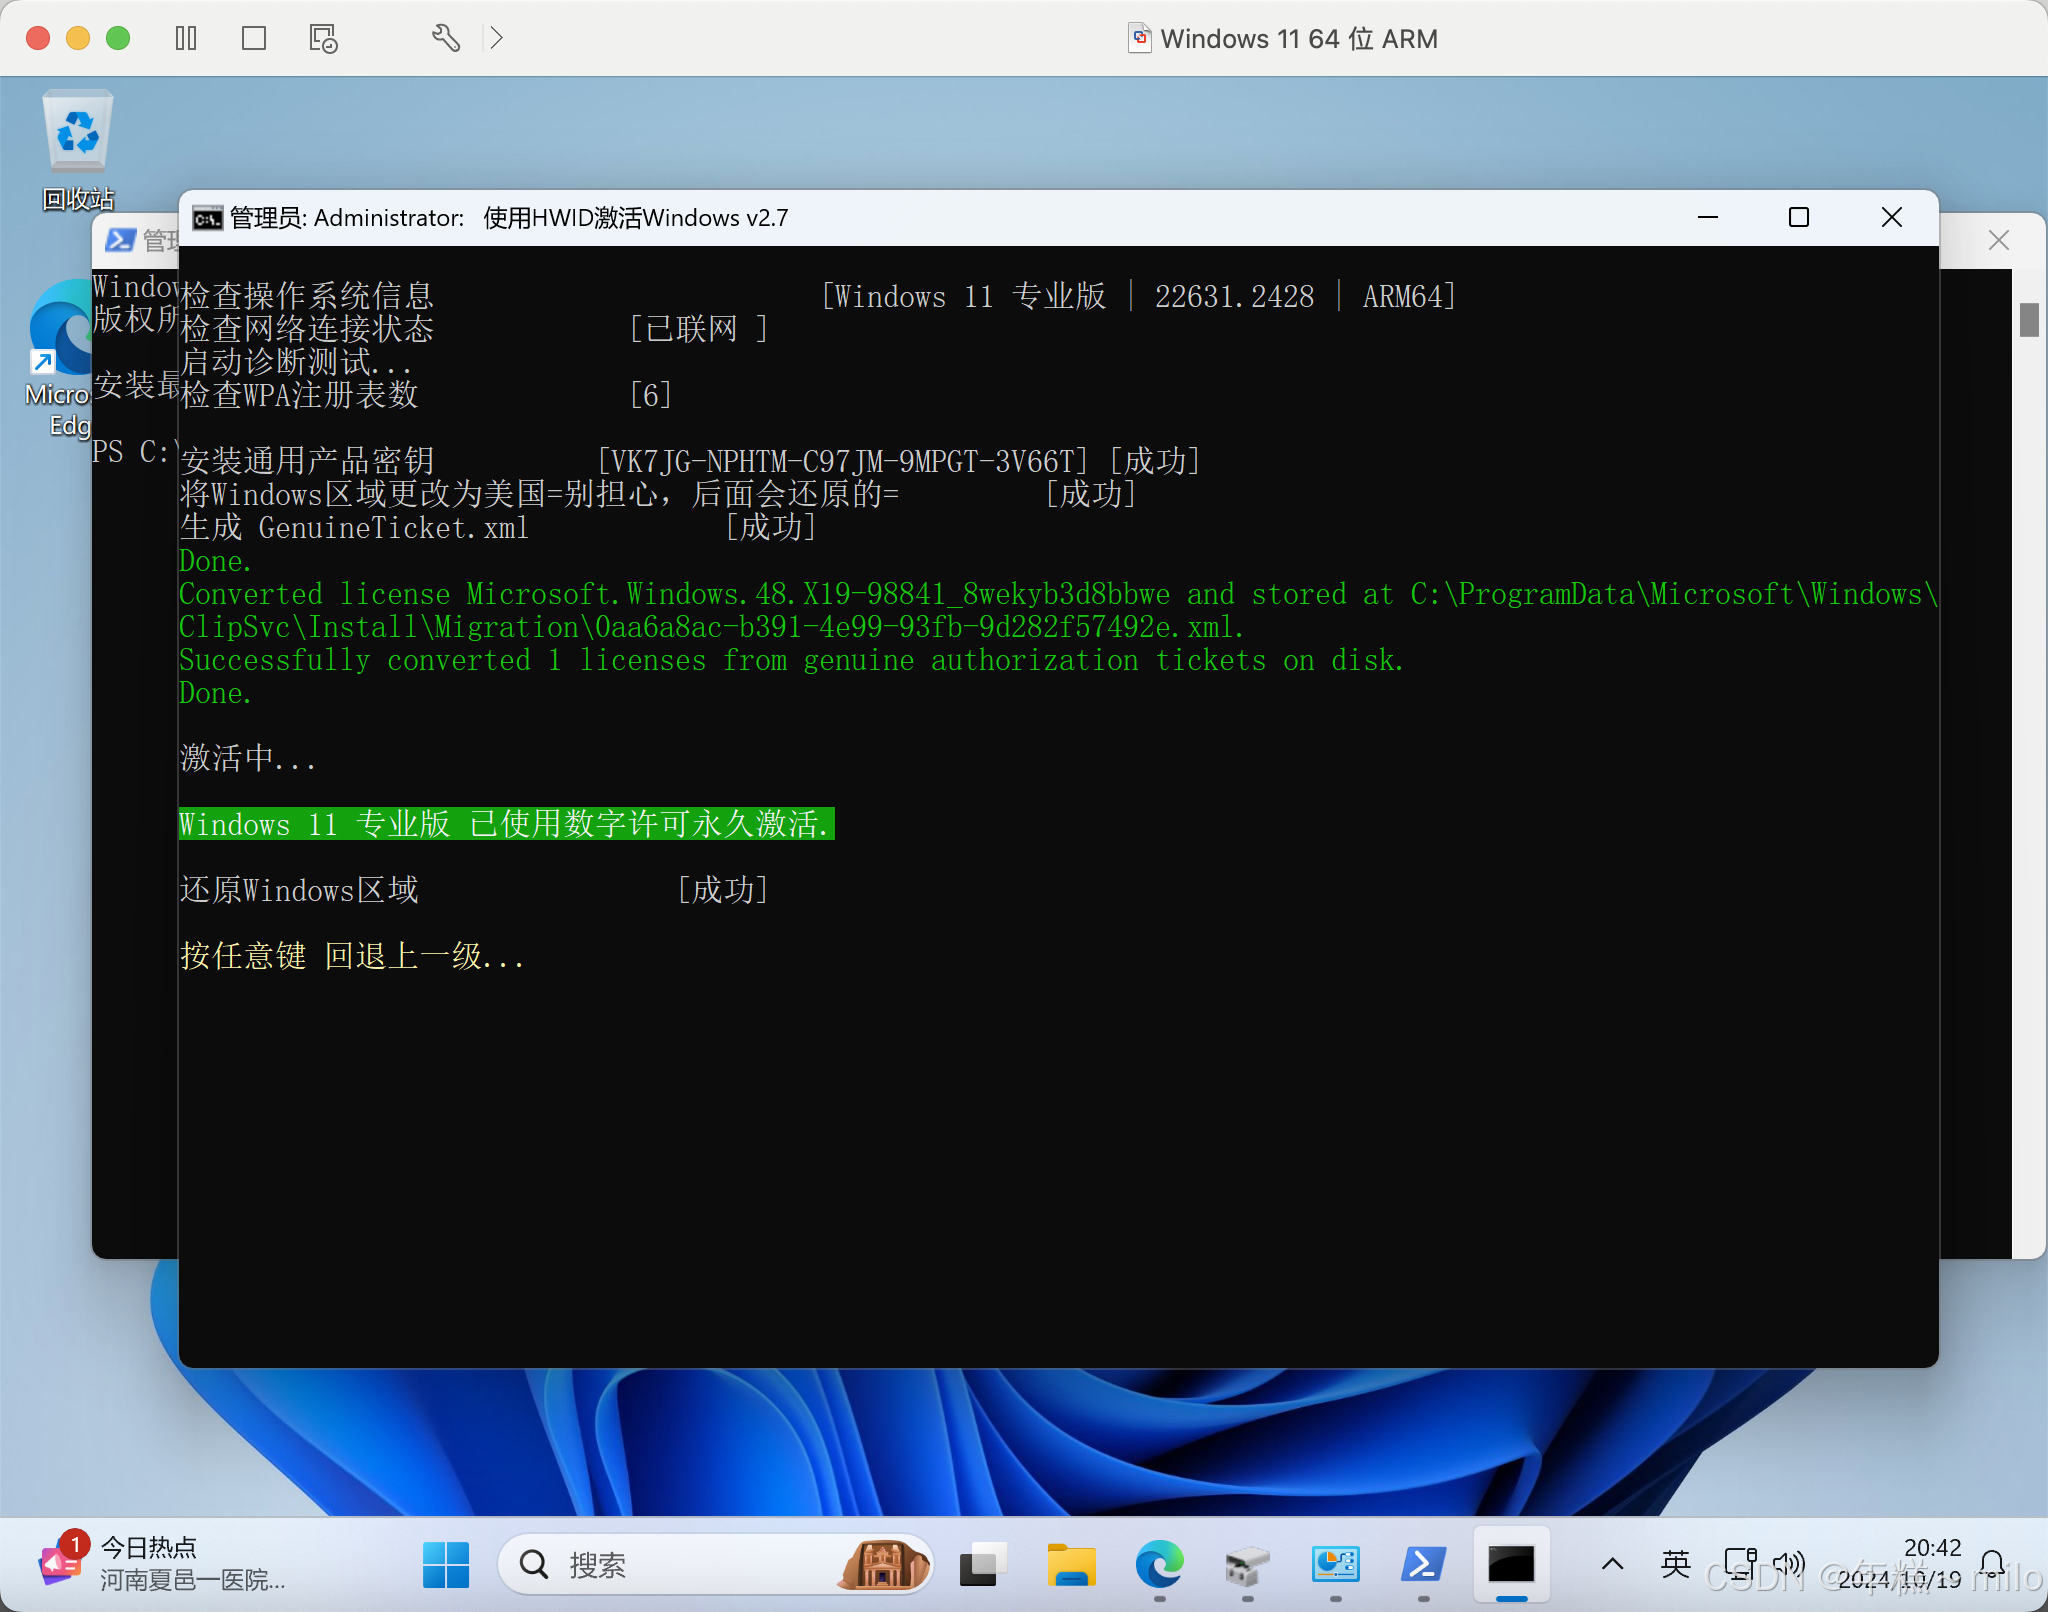
Task: Click the VM snapshot icon with clock
Action: tap(322, 38)
